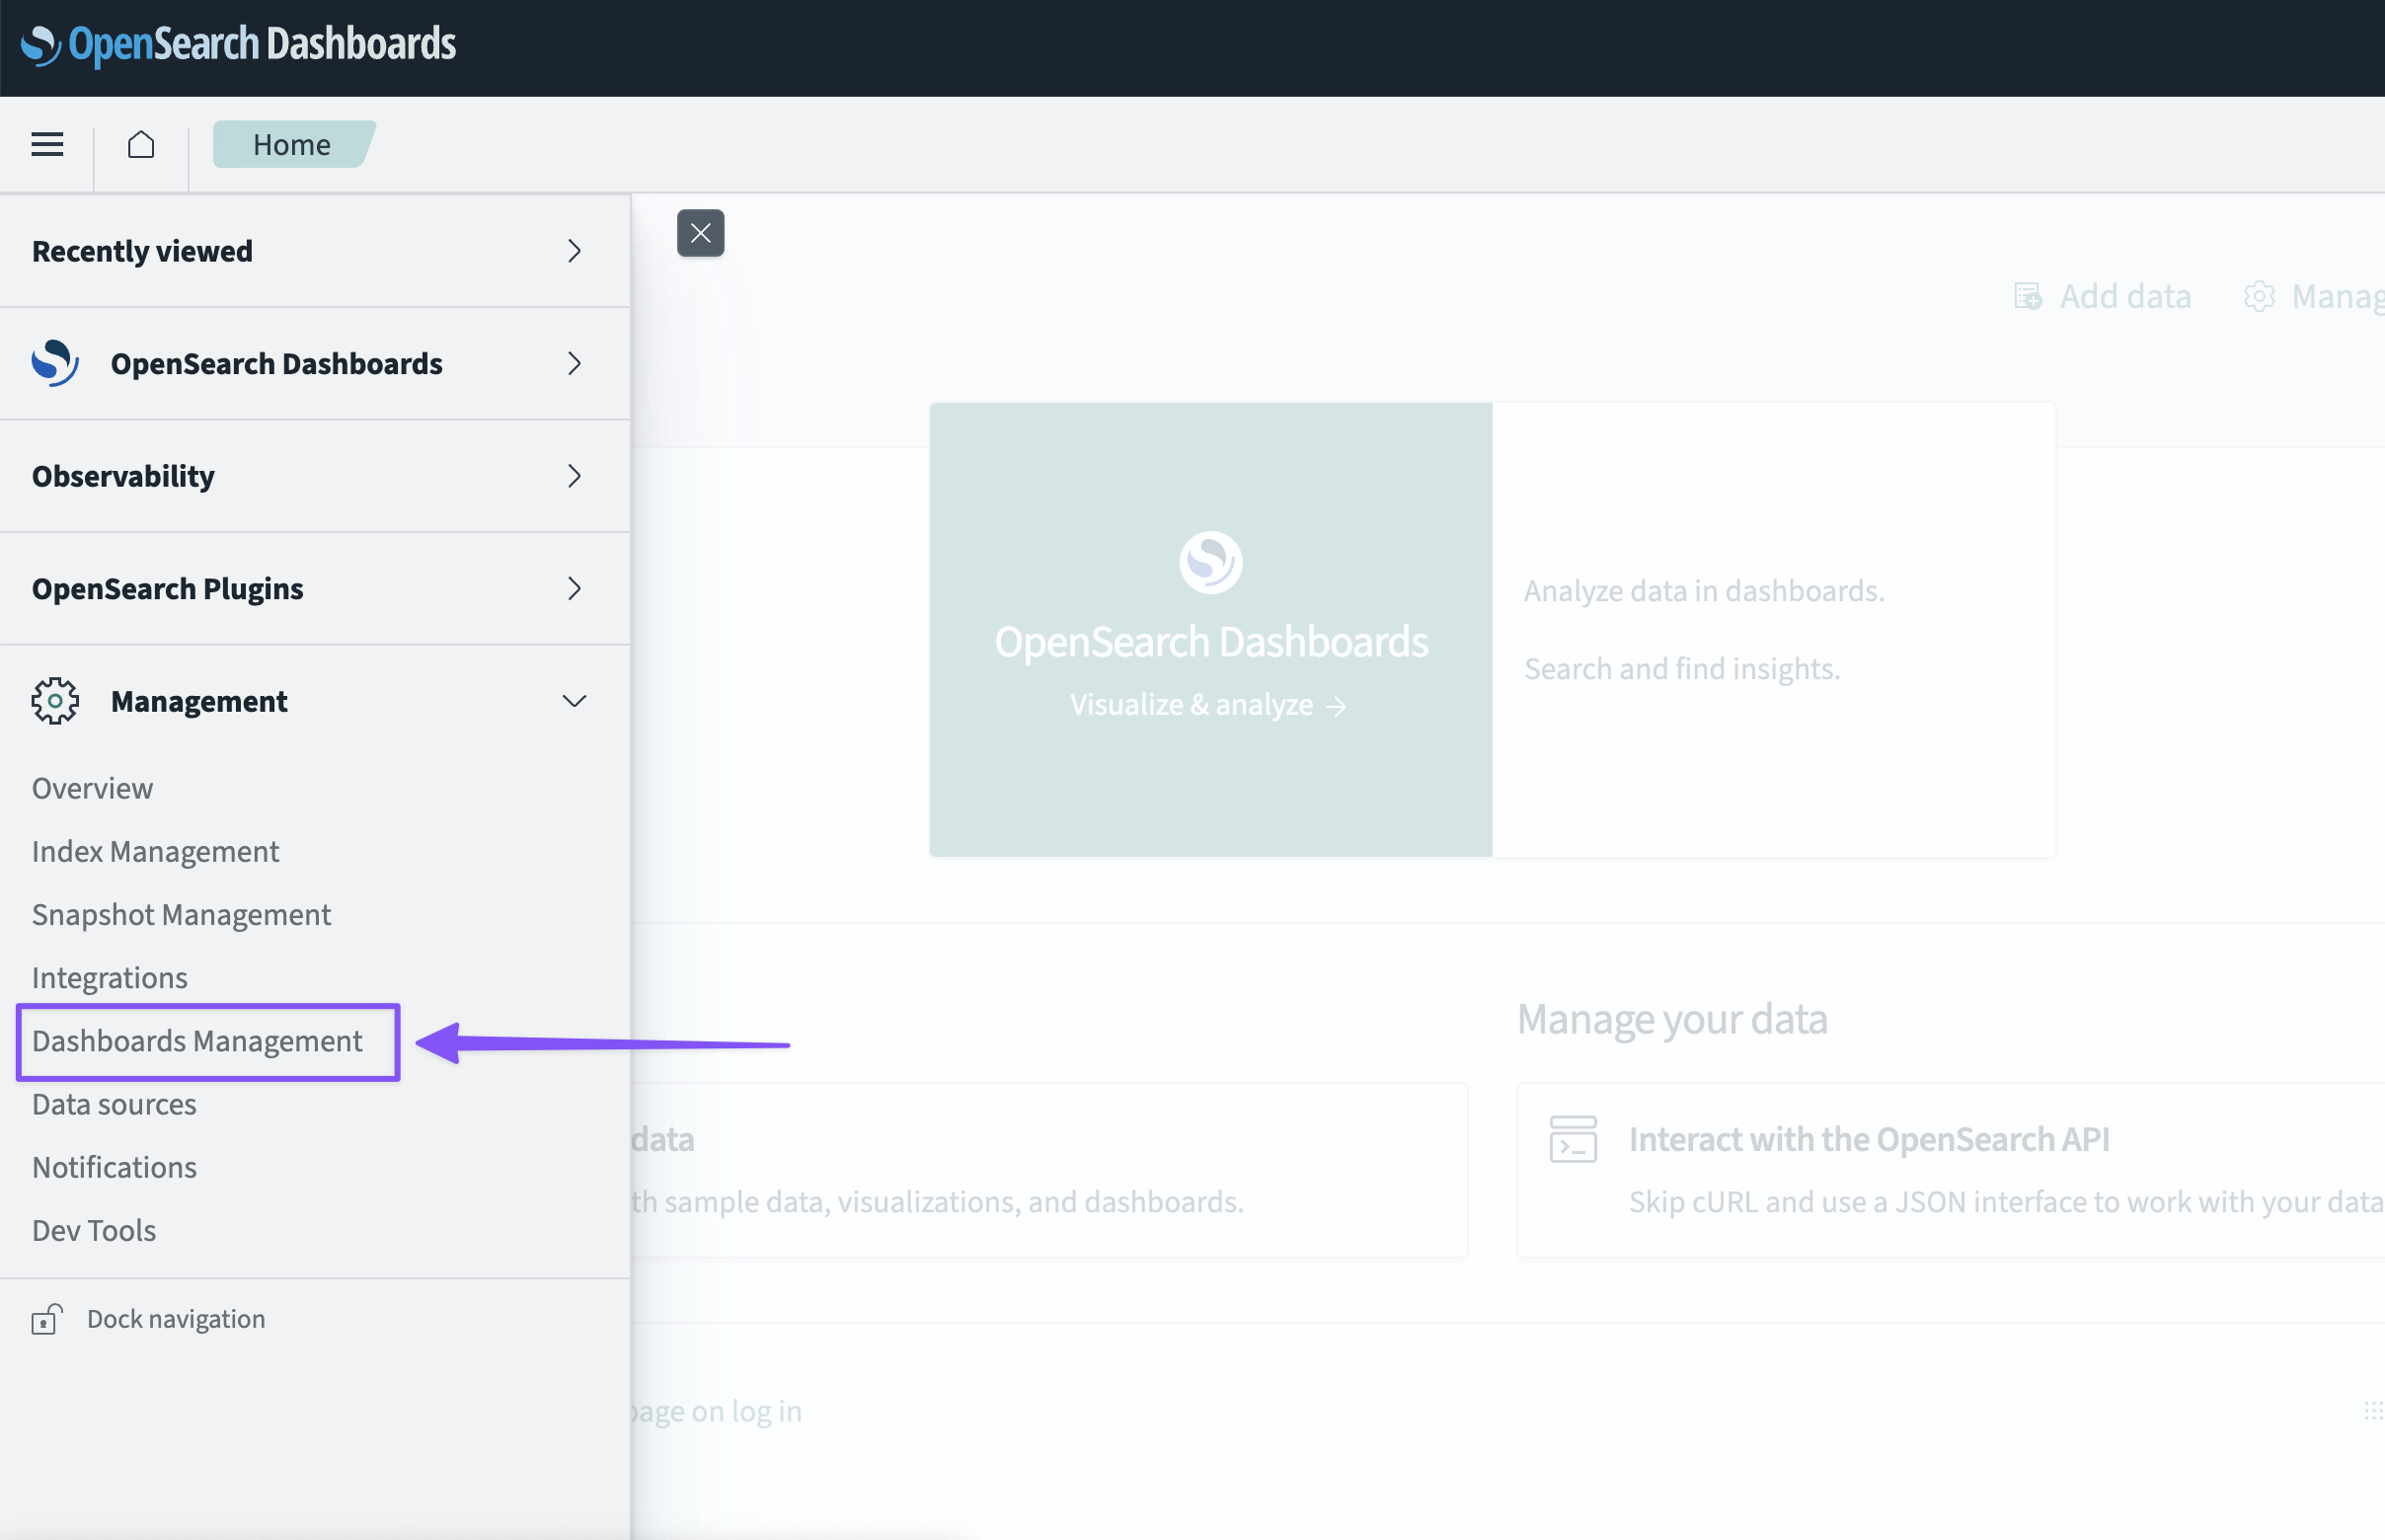The image size is (2385, 1540).
Task: Click the Dock navigation label
Action: click(176, 1319)
